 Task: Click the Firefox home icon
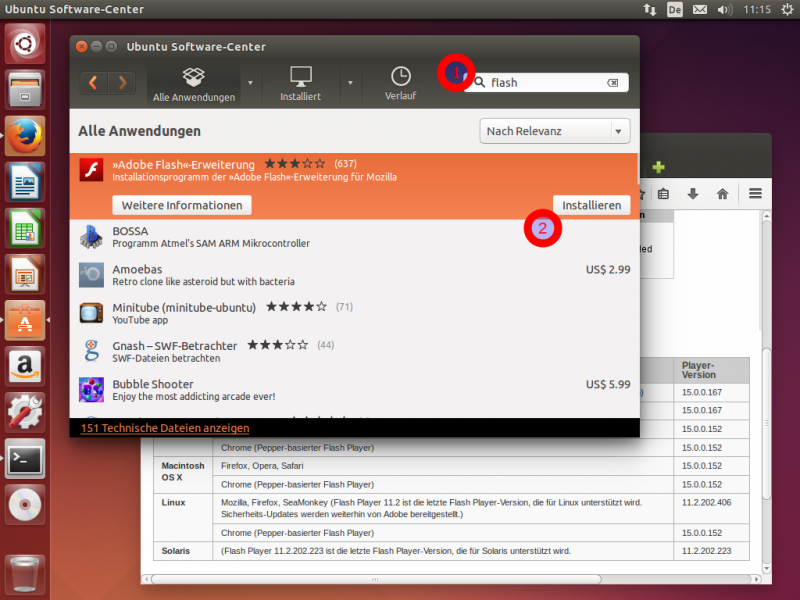click(x=722, y=193)
